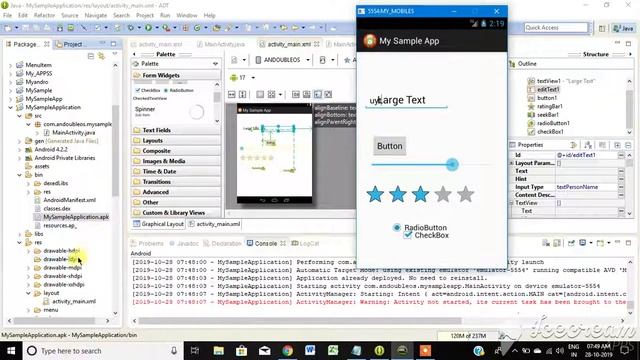Open Mail from the taskbar
Image resolution: width=640 pixels, height=360 pixels.
pyautogui.click(x=264, y=351)
